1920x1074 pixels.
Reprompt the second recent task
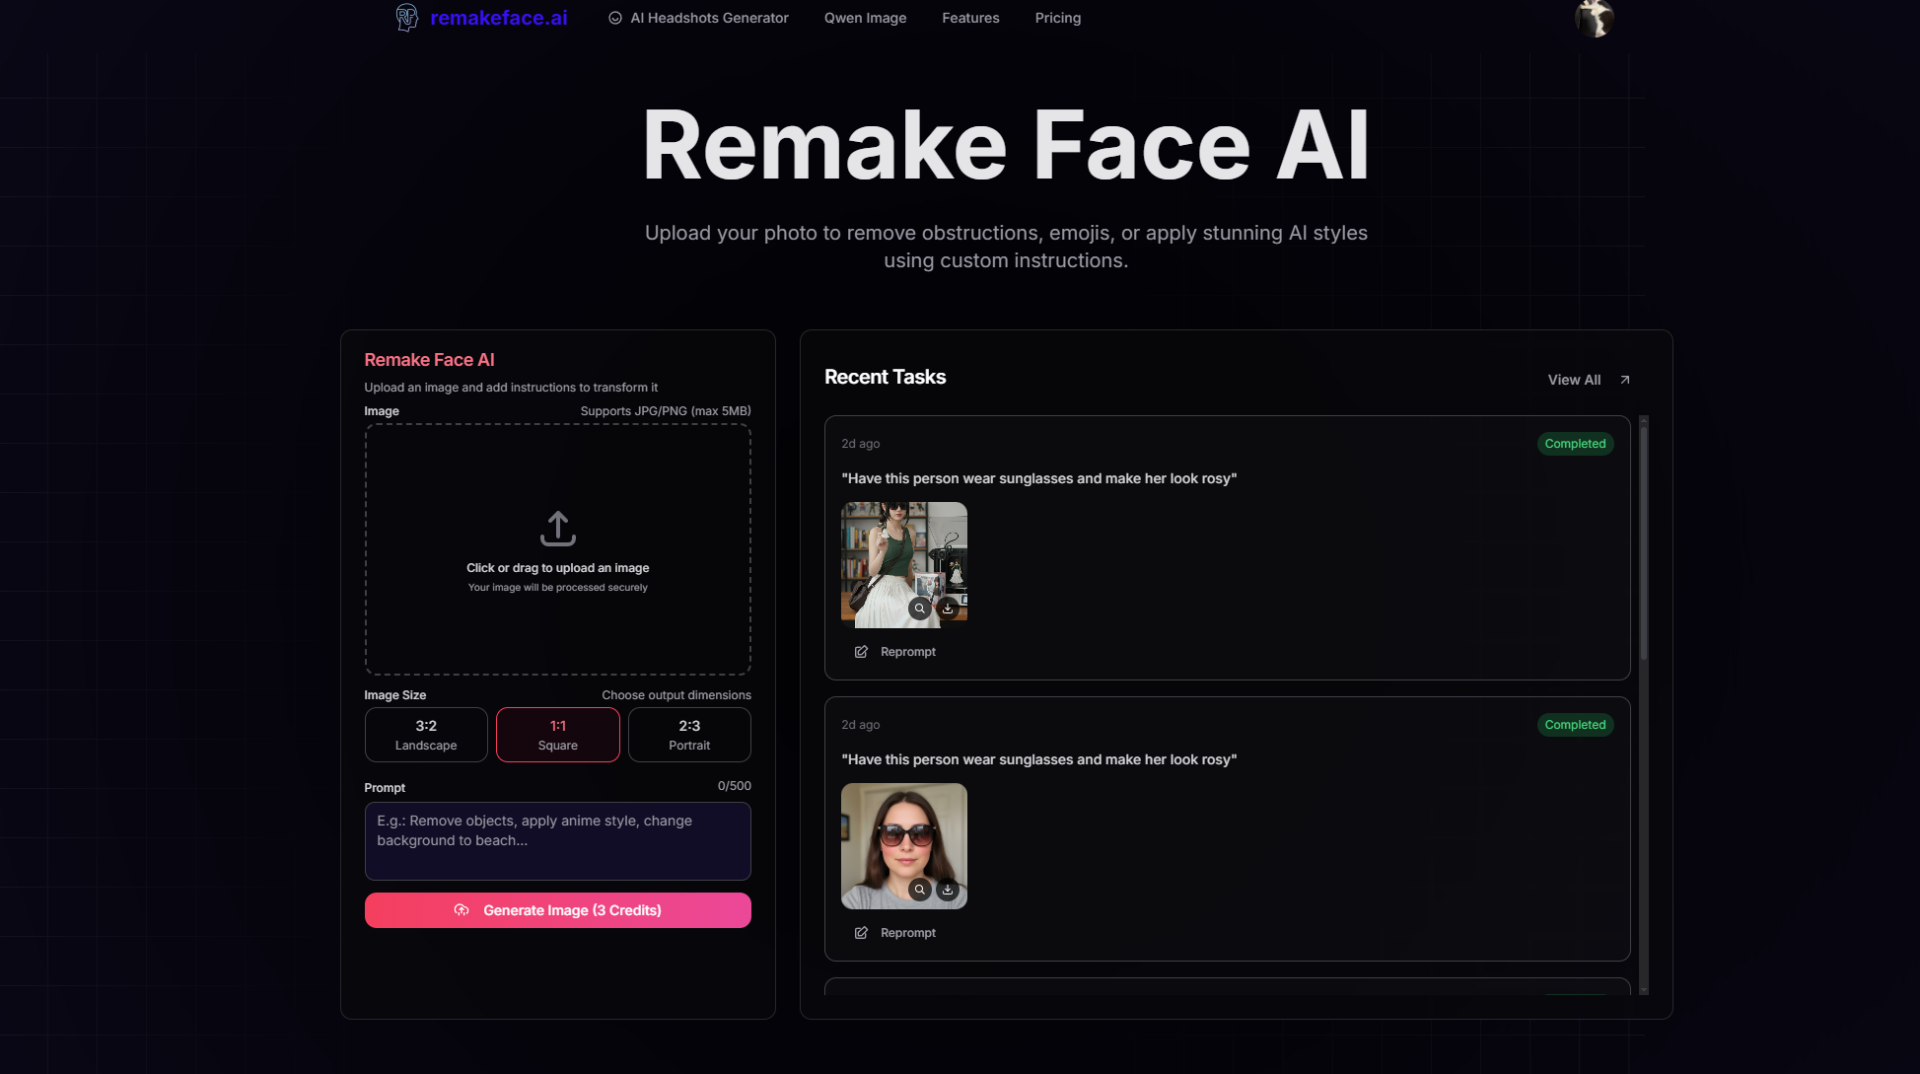click(896, 933)
